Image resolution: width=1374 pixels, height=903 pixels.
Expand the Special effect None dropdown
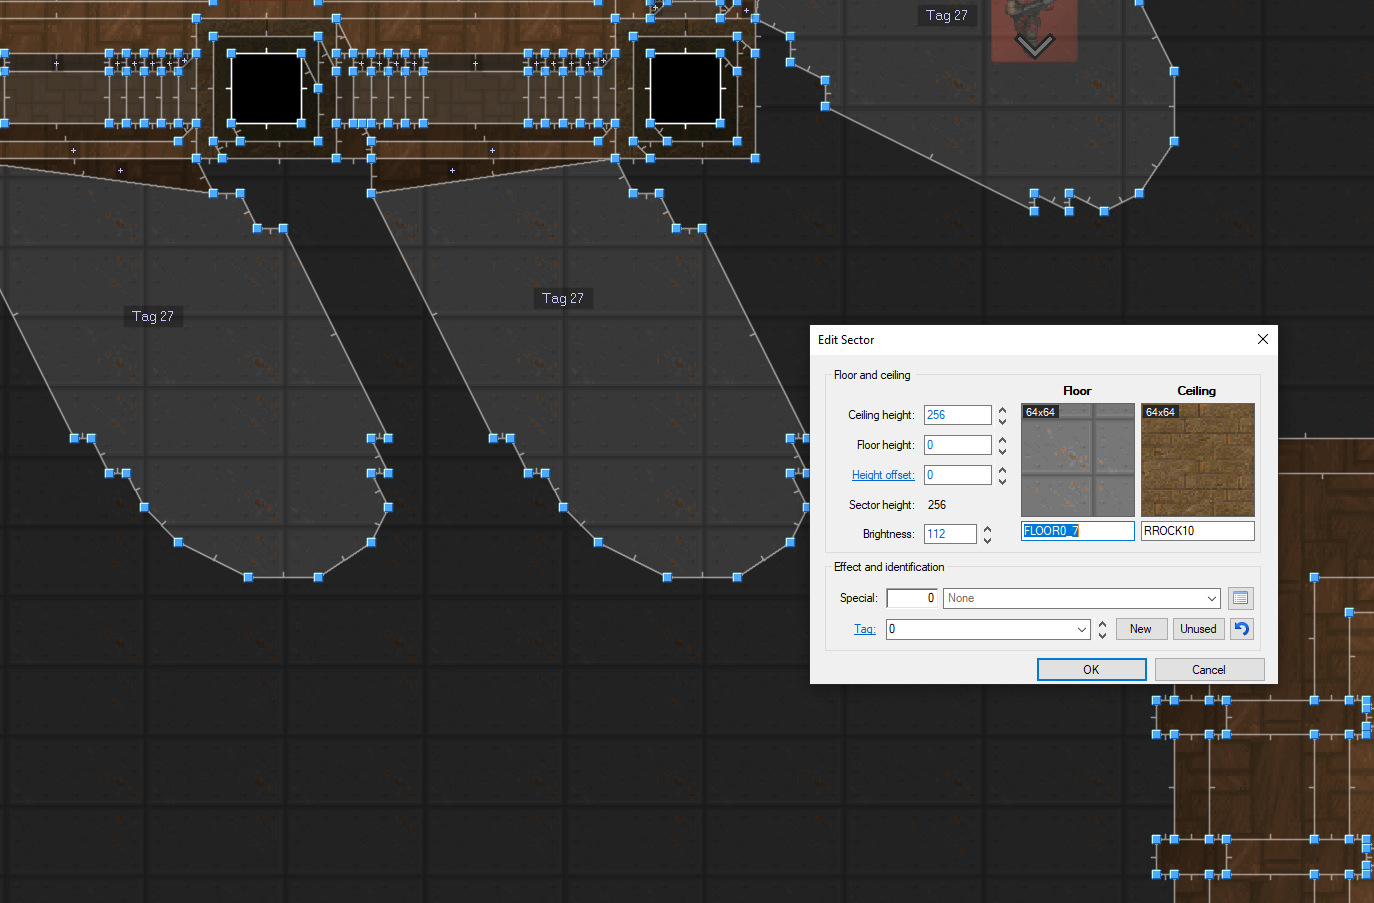click(x=1211, y=599)
